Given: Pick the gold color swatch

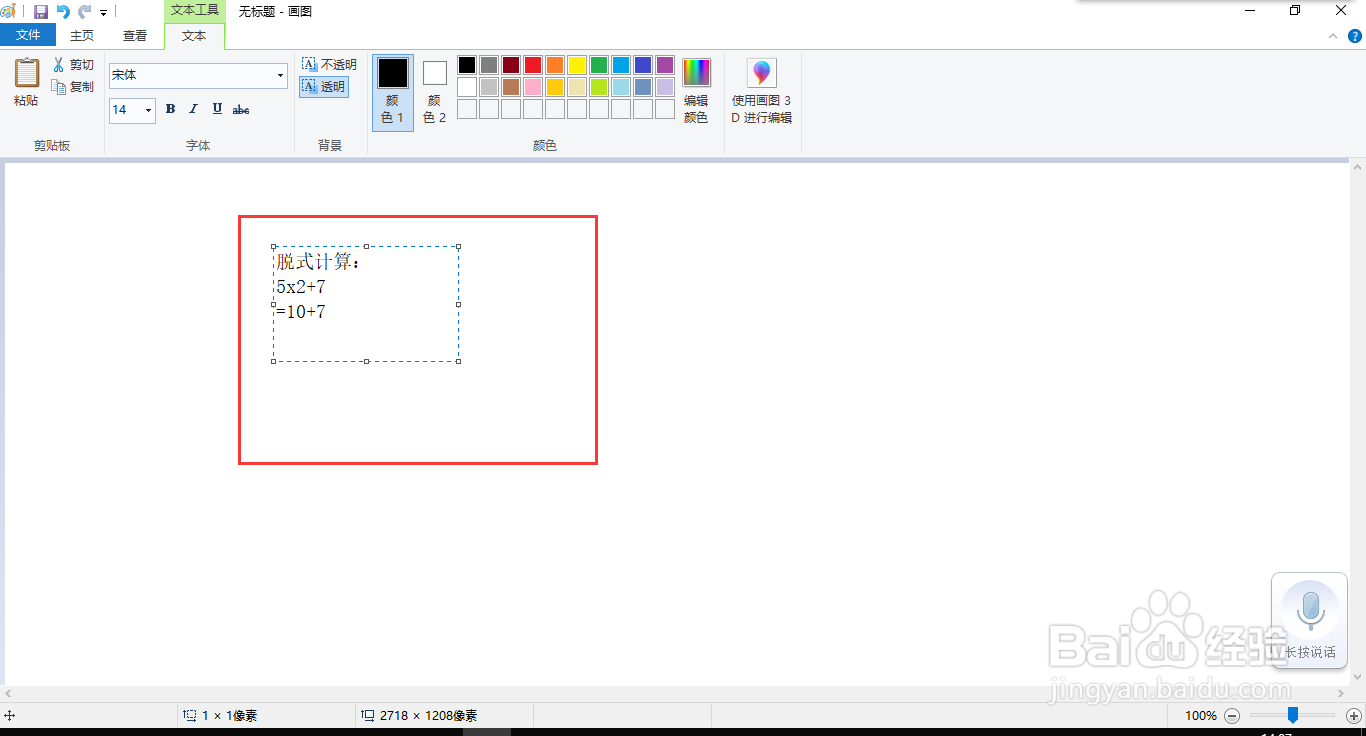Looking at the screenshot, I should 555,87.
